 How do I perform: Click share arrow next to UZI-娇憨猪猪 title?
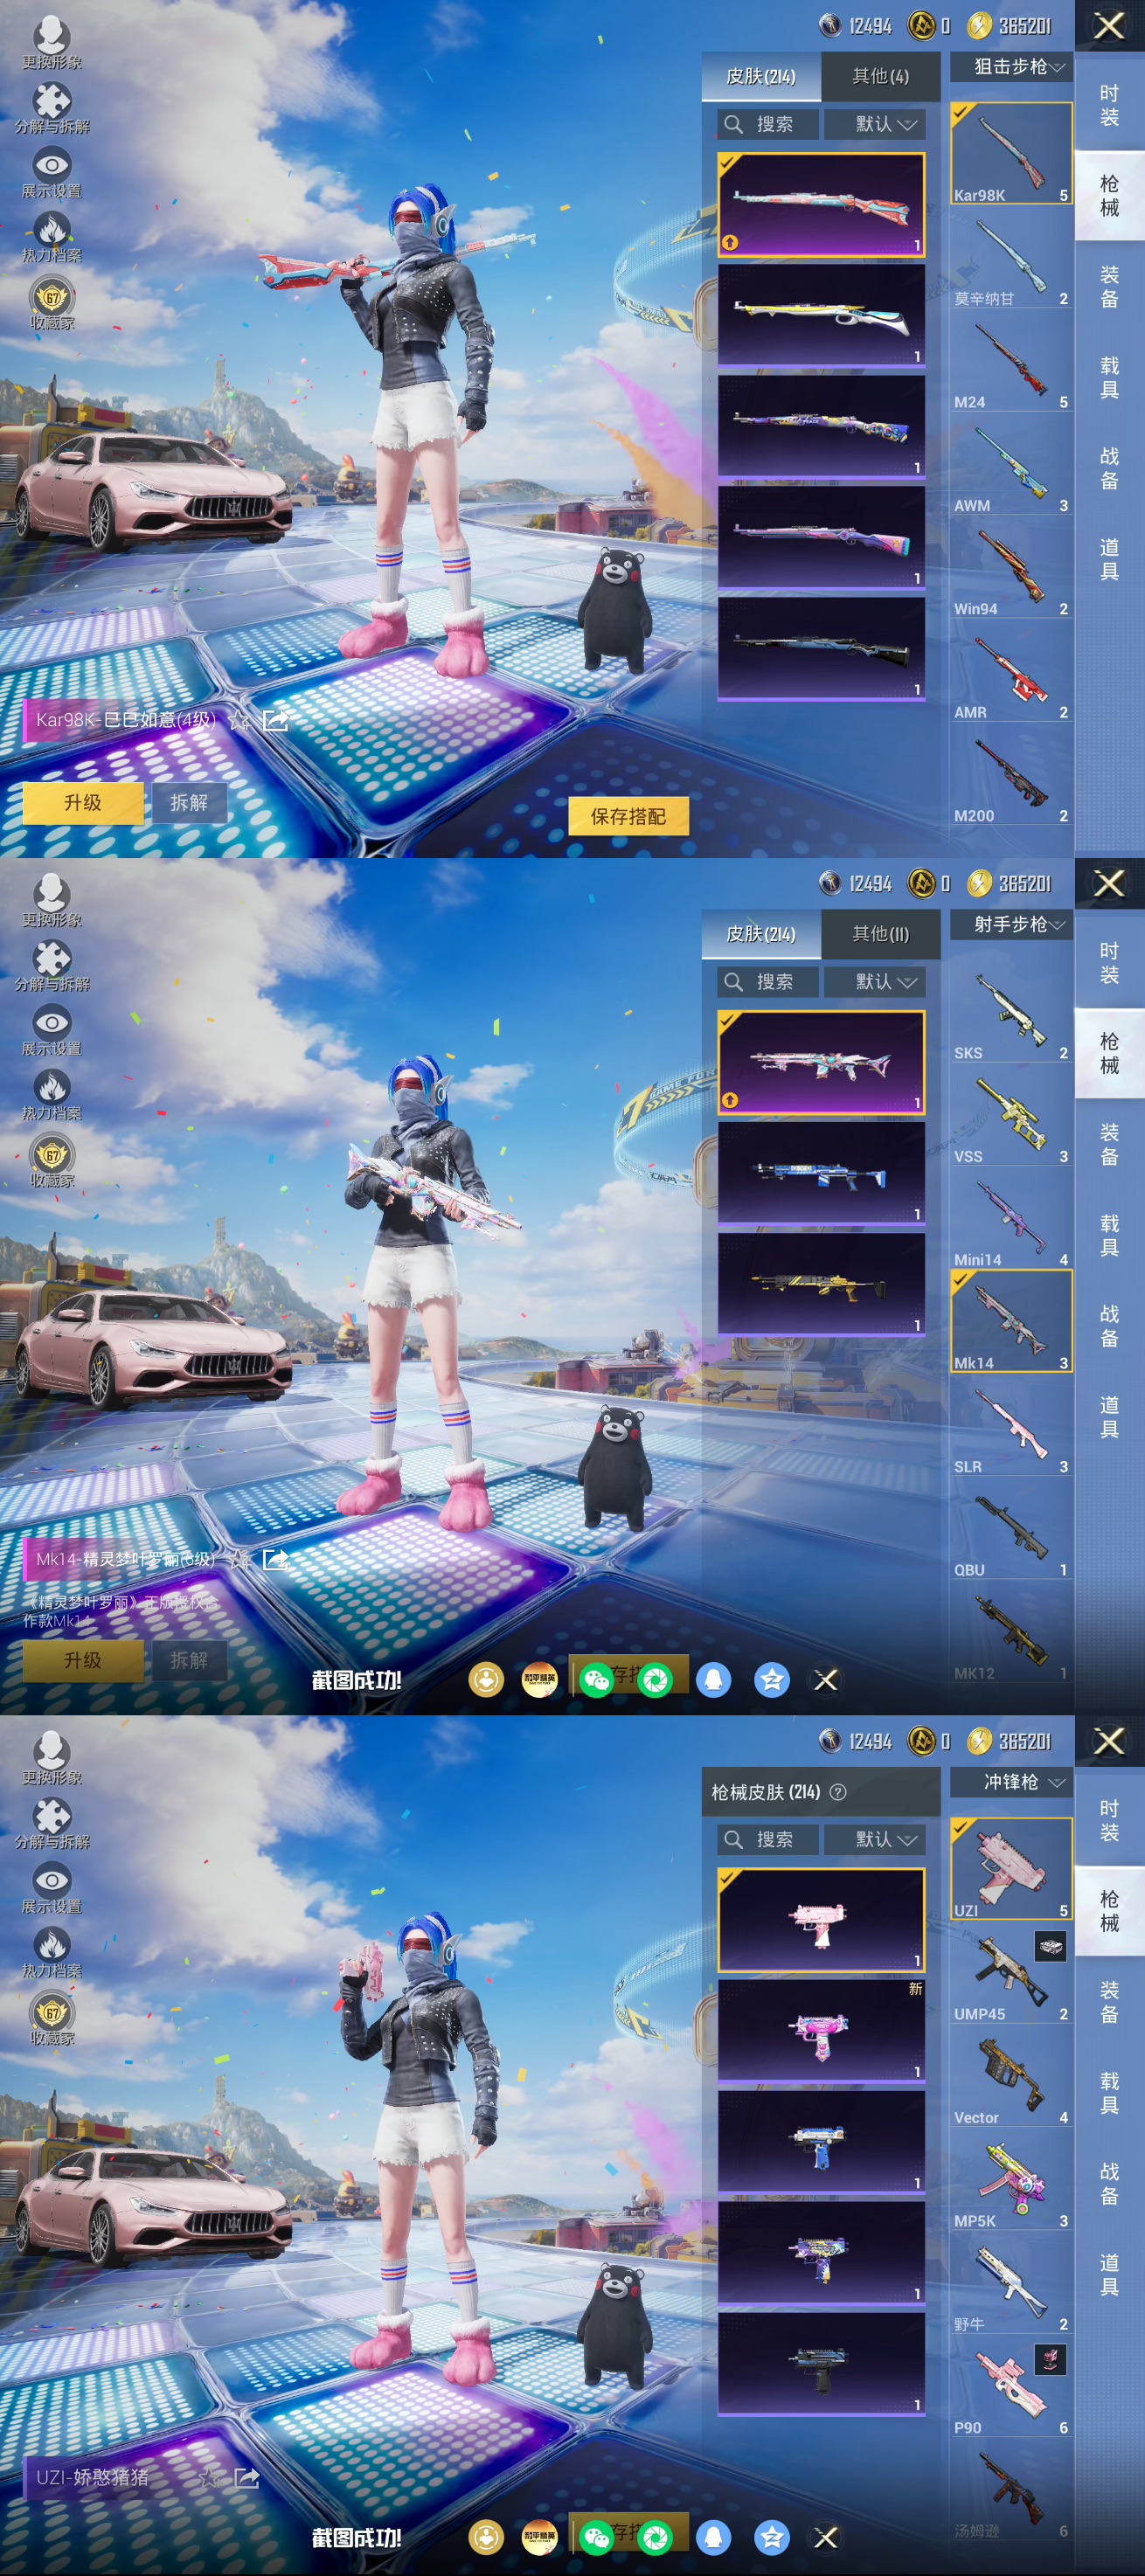pyautogui.click(x=246, y=2476)
